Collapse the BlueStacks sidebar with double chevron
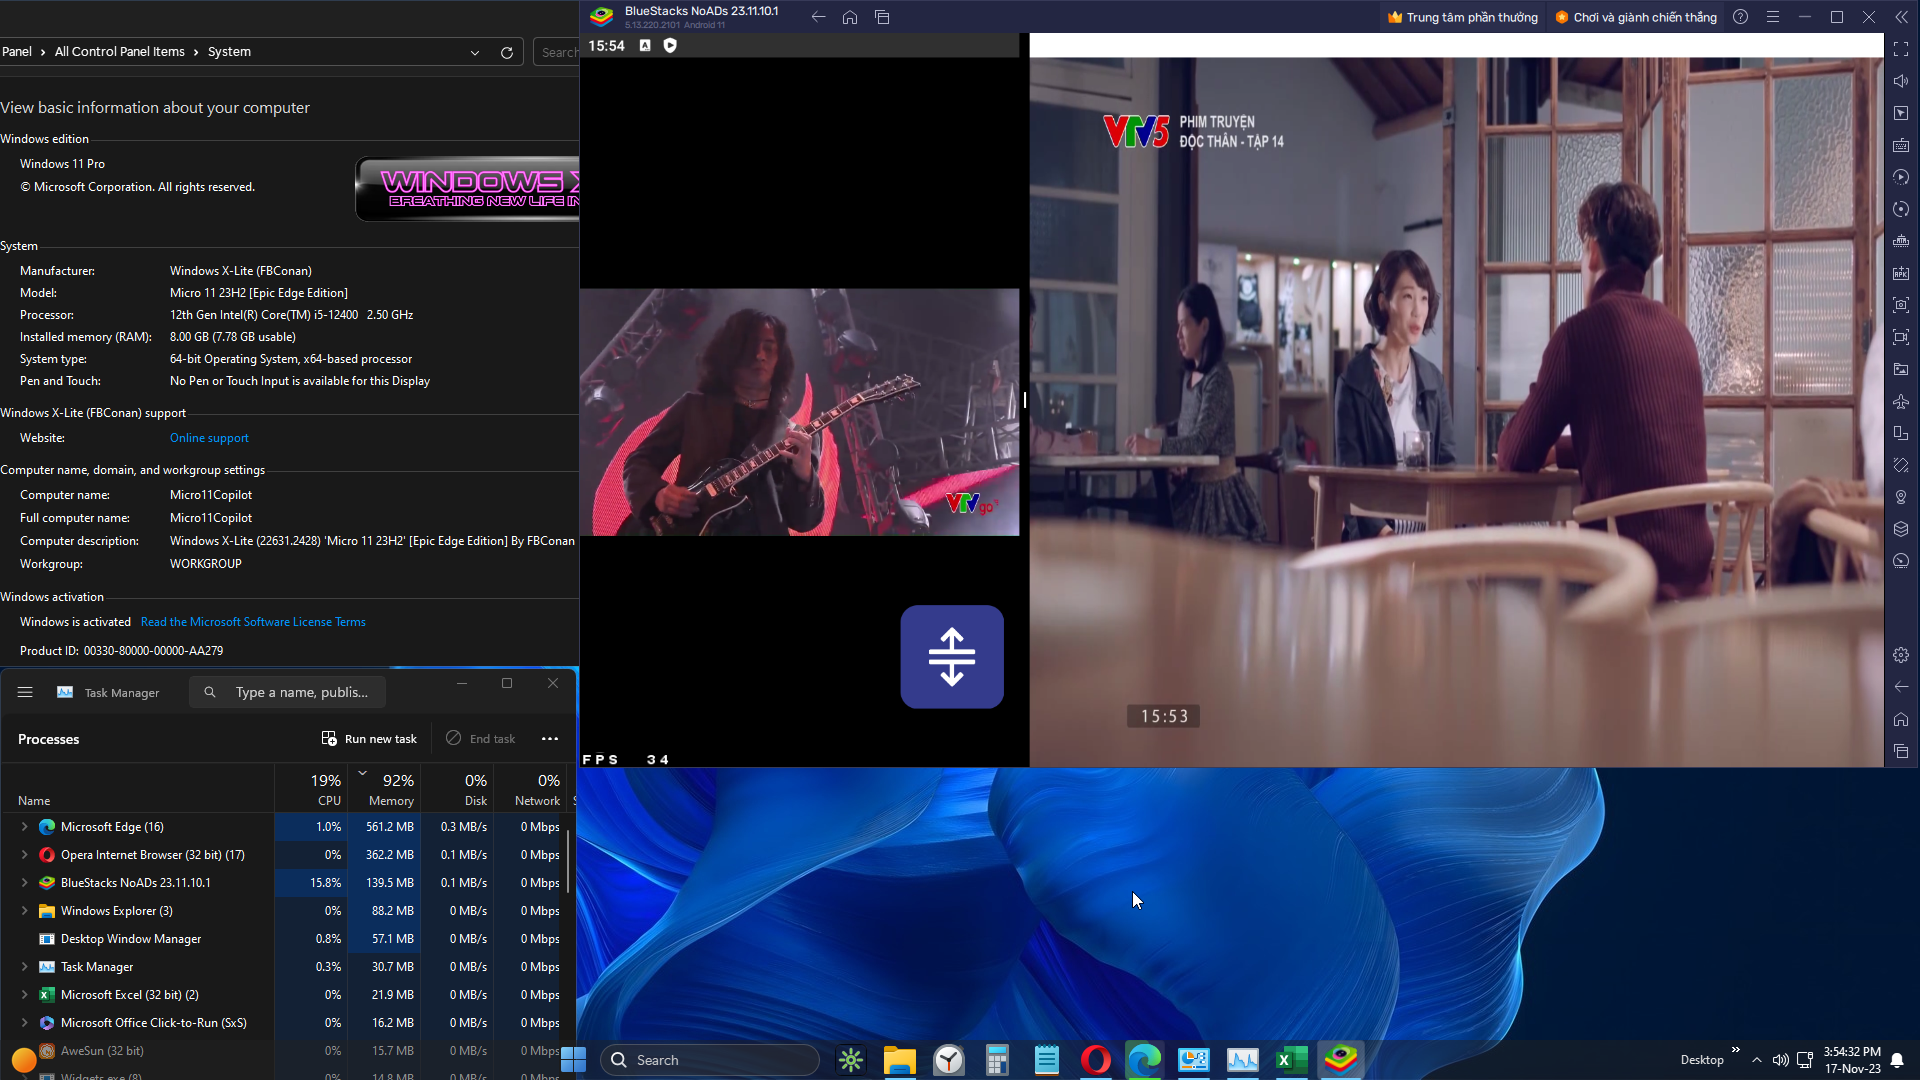The width and height of the screenshot is (1920, 1080). [x=1901, y=17]
